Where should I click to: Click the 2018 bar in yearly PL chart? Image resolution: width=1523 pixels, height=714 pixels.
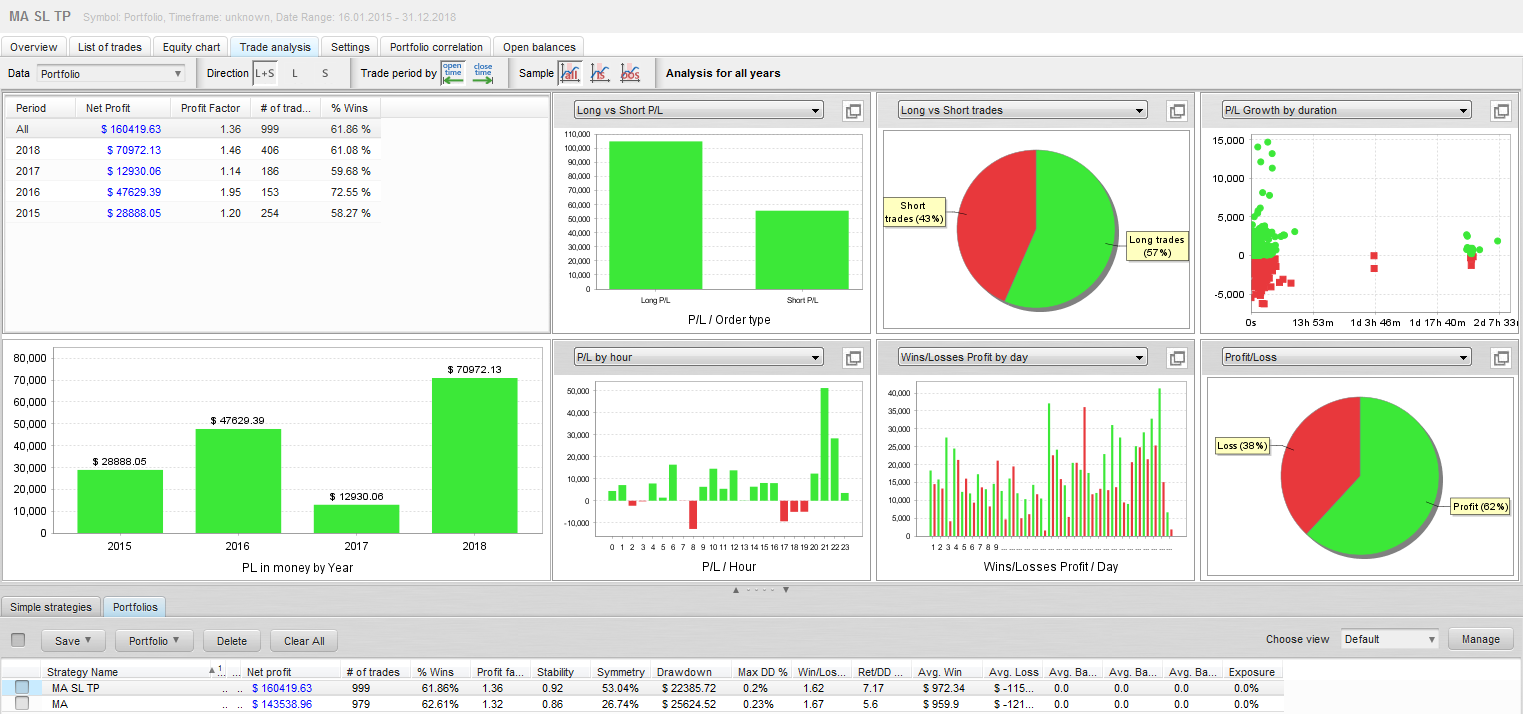click(474, 455)
